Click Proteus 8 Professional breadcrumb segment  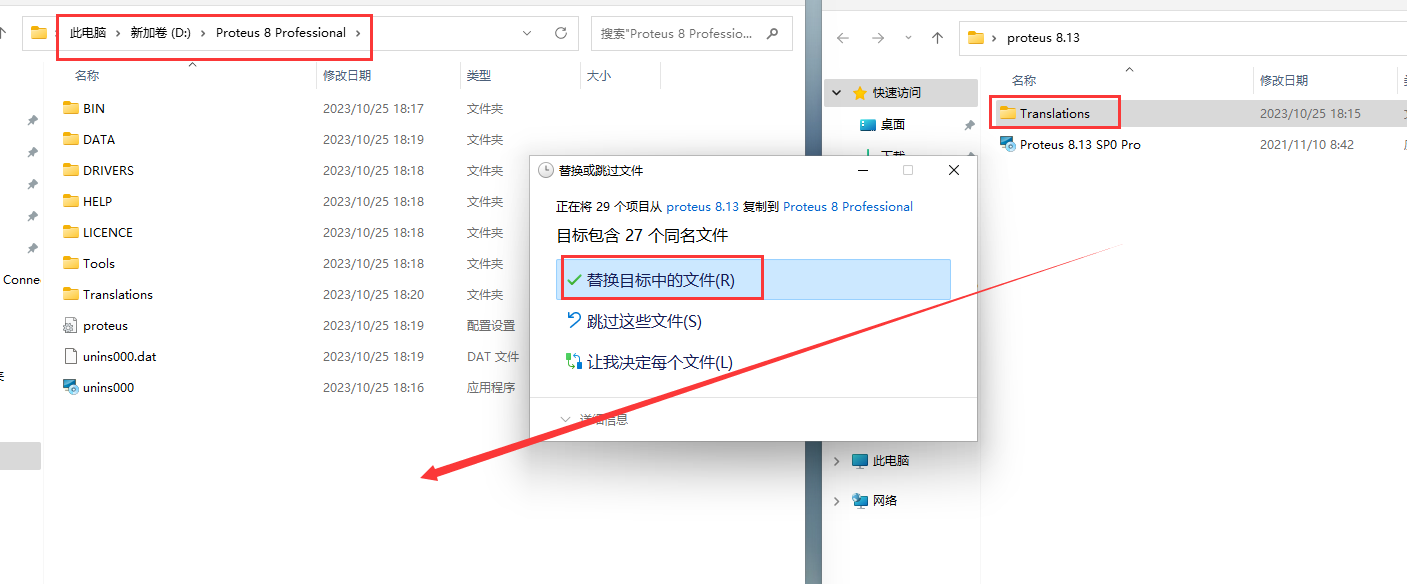click(281, 33)
